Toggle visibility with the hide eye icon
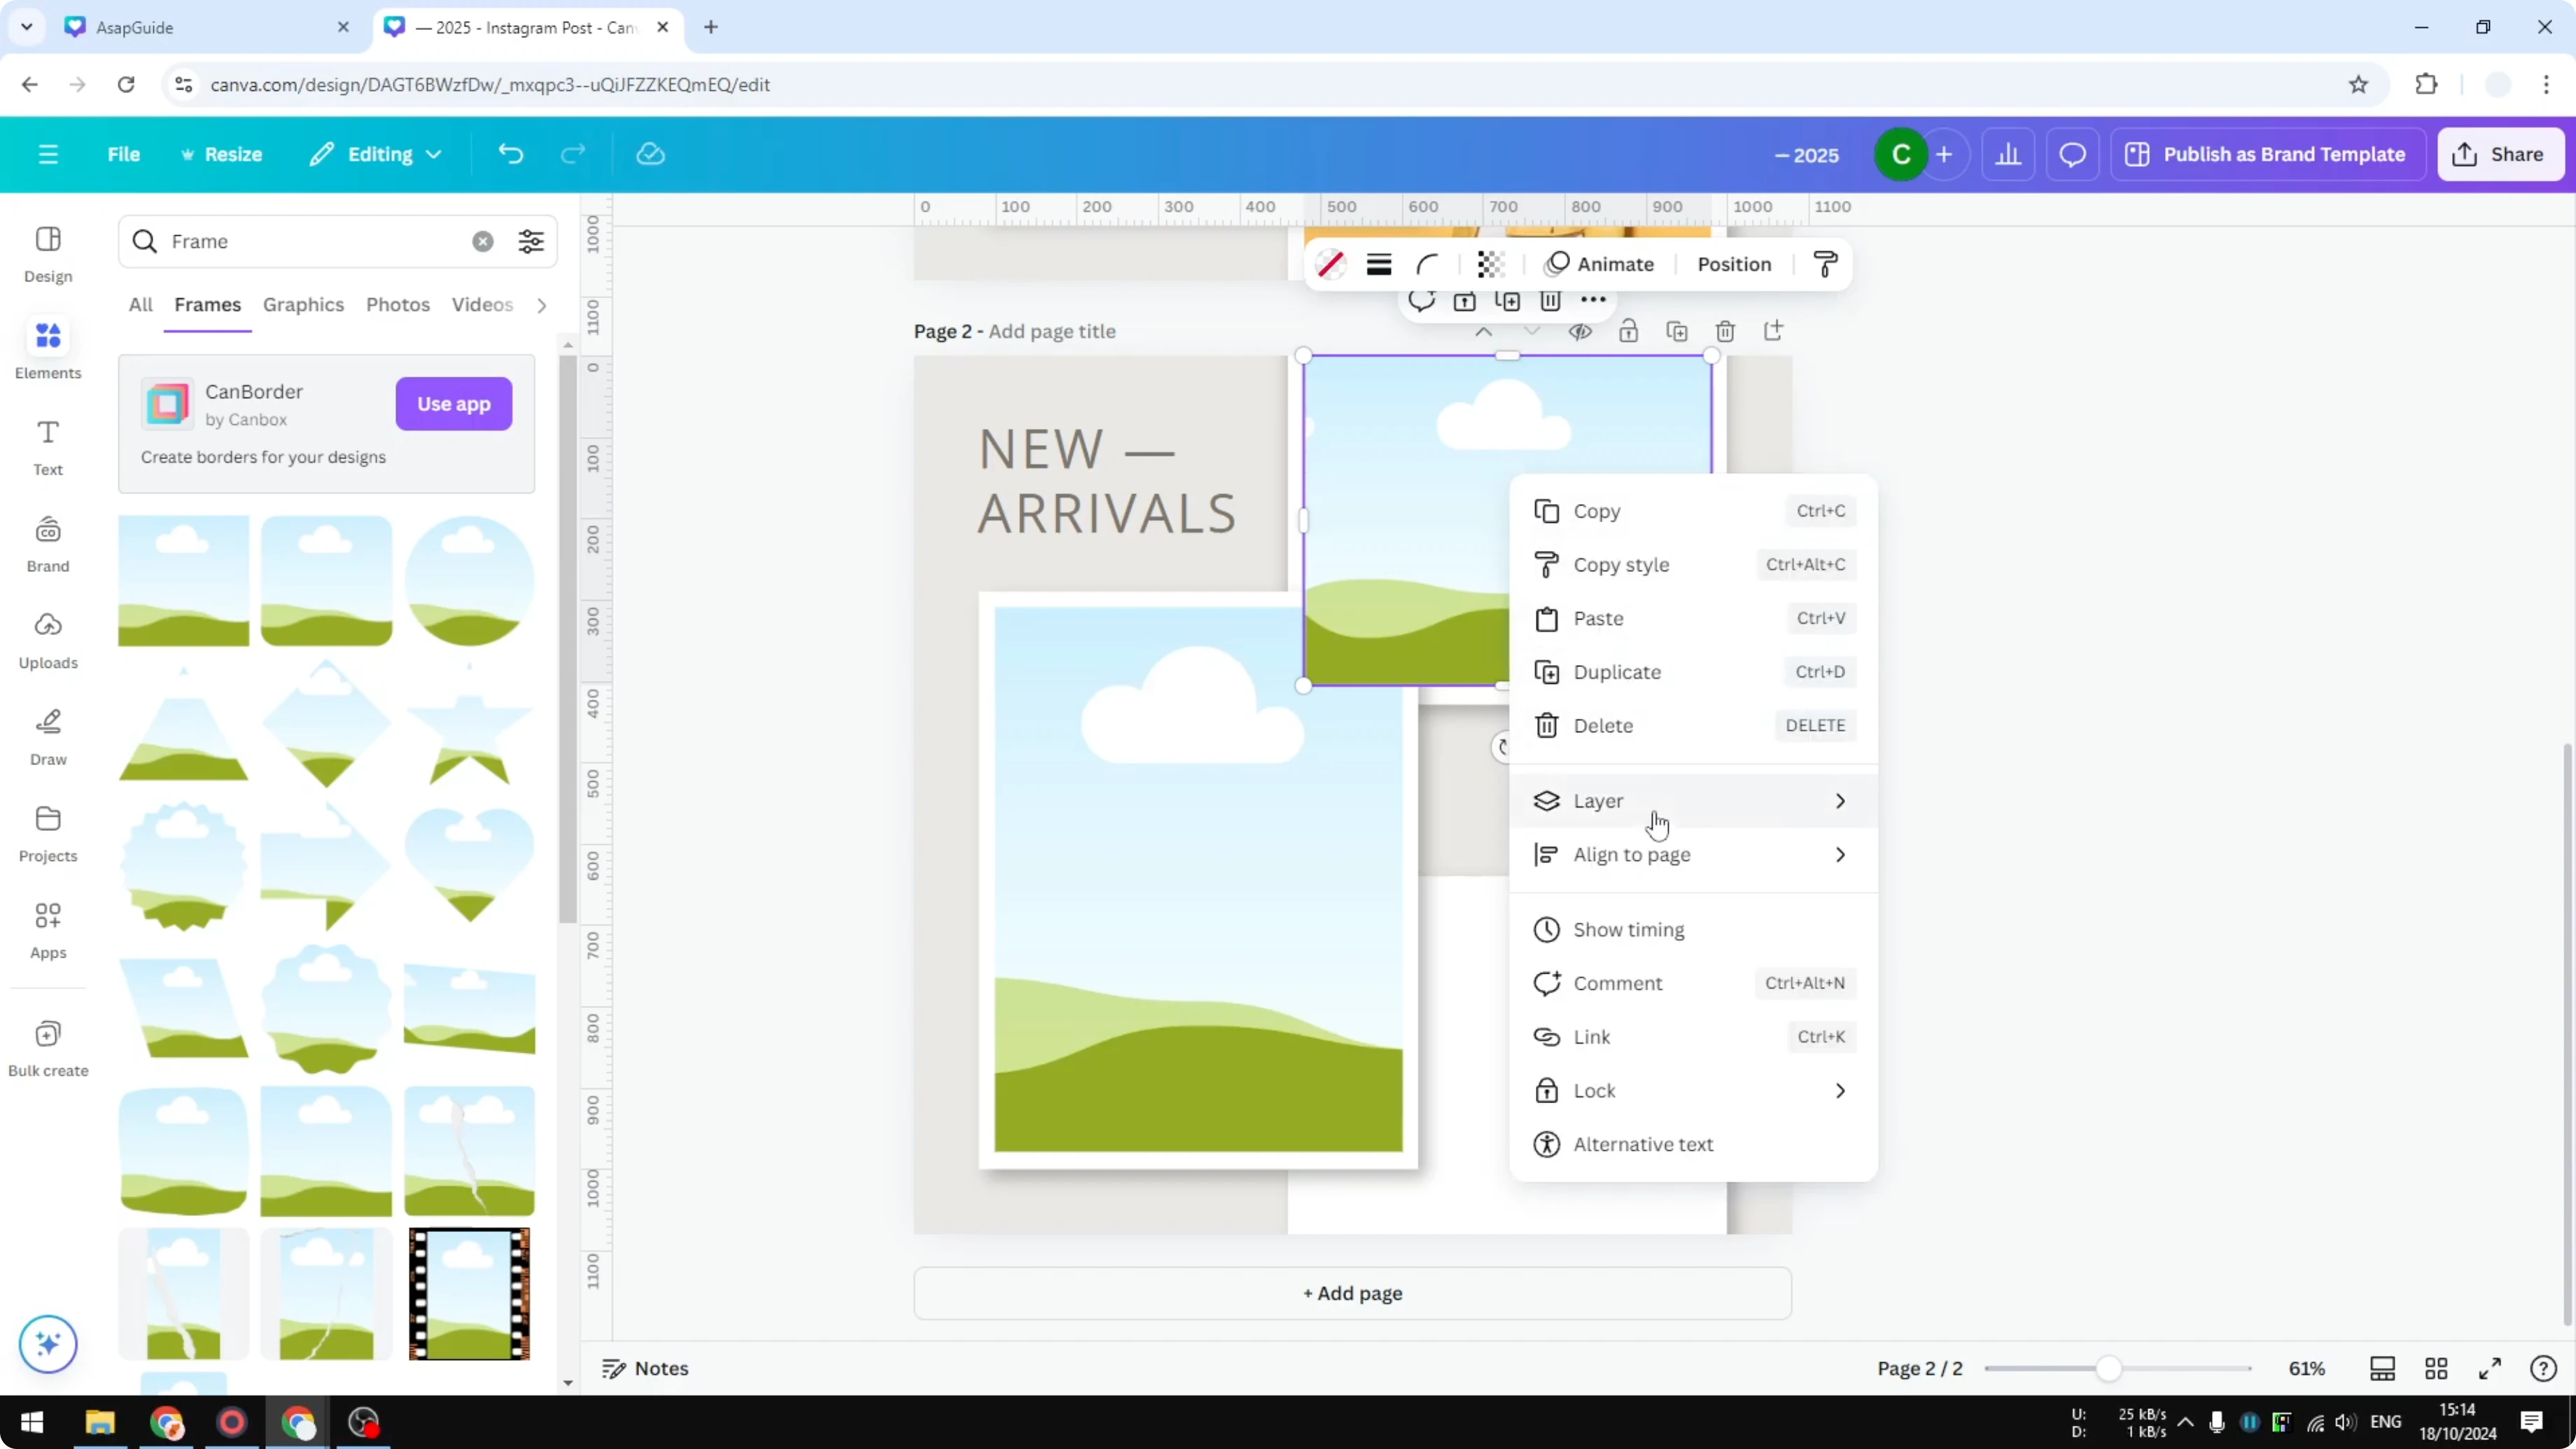Viewport: 2576px width, 1449px height. pos(1580,331)
